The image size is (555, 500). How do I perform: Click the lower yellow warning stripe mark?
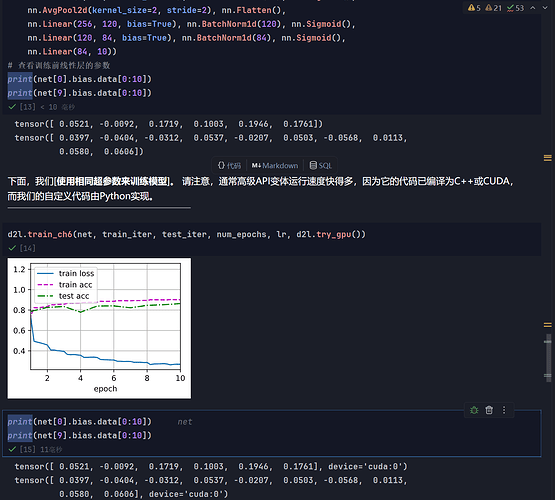tap(548, 324)
